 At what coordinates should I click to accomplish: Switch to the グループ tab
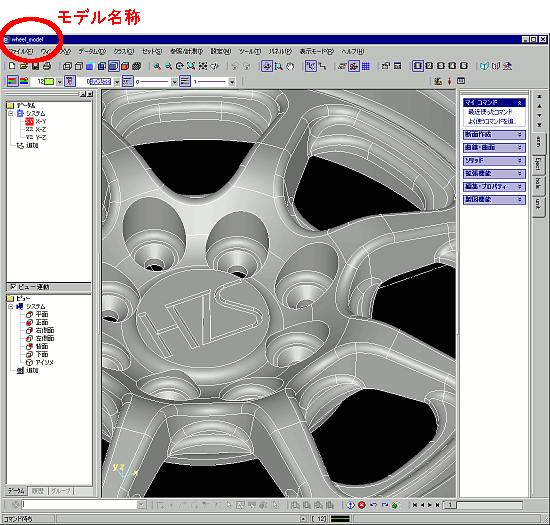[x=61, y=491]
